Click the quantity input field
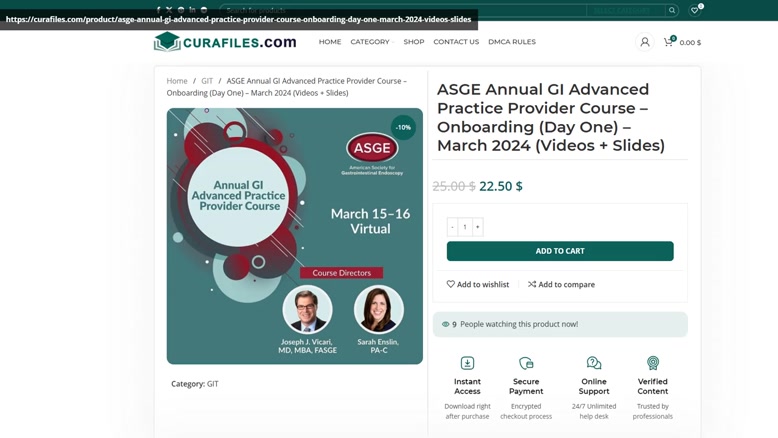The width and height of the screenshot is (778, 438). pos(465,227)
